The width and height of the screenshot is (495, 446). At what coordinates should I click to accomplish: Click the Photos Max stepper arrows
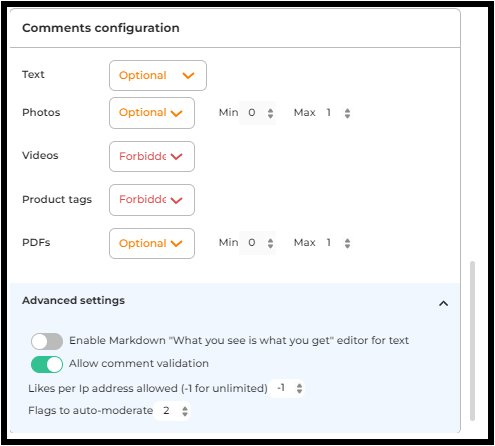(347, 113)
